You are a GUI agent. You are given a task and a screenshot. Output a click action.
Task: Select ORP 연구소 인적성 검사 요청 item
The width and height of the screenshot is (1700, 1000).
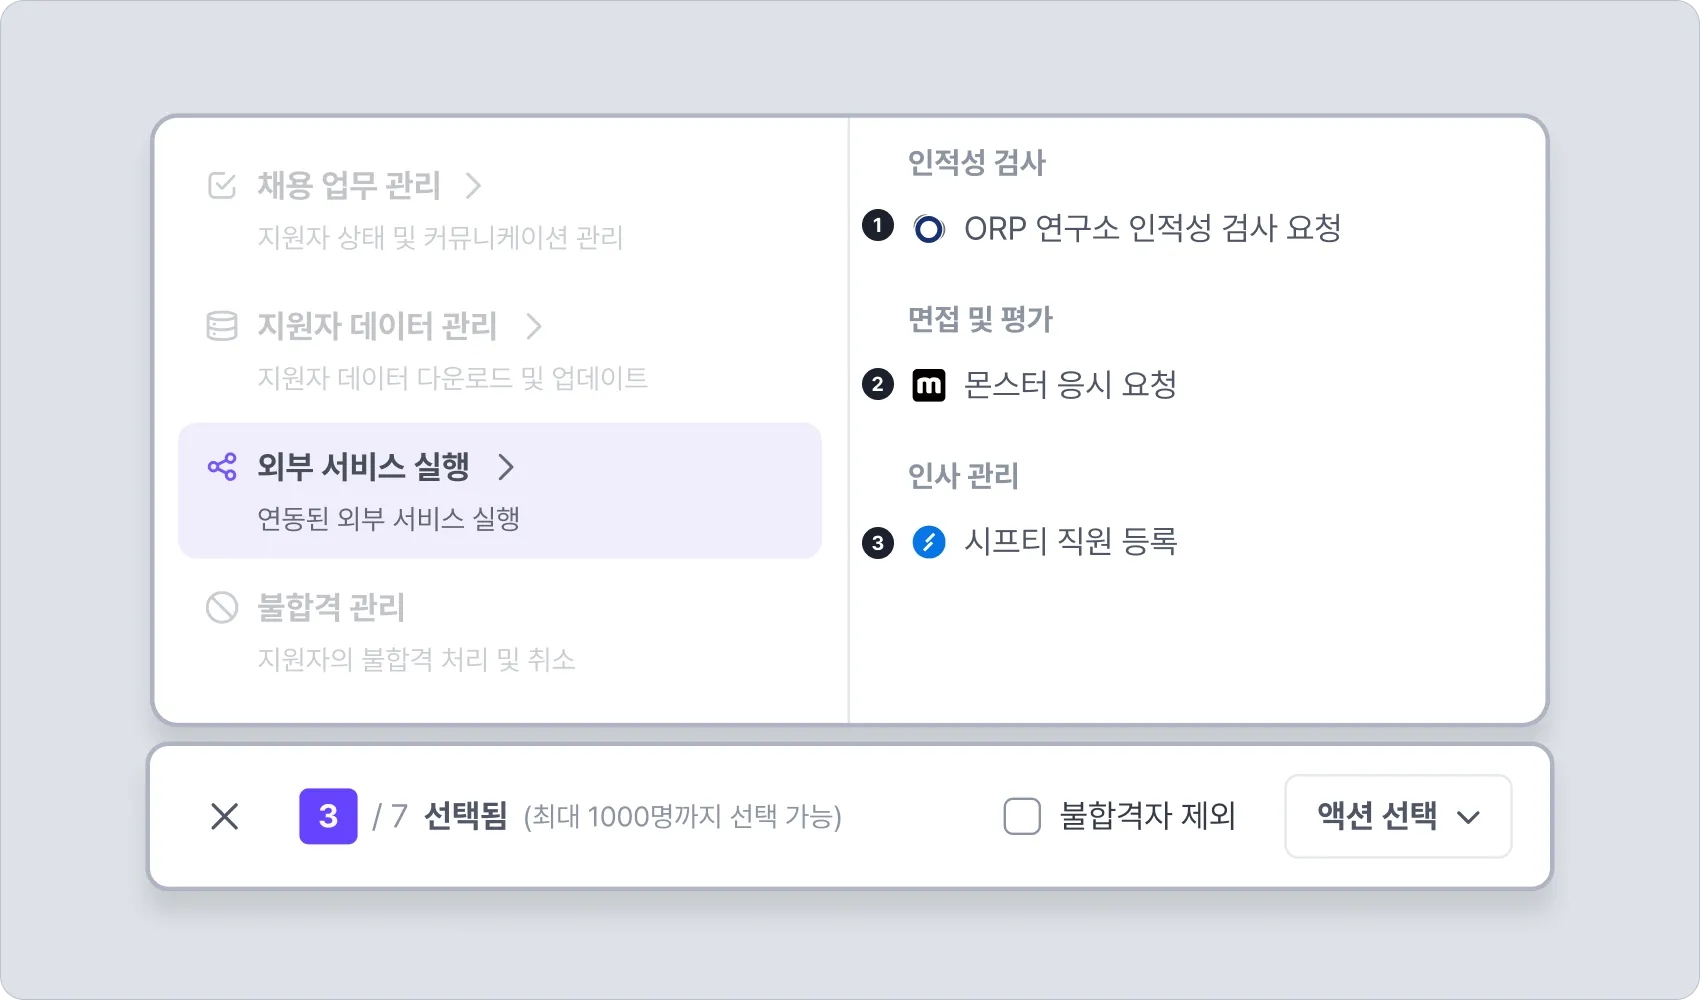(1152, 229)
